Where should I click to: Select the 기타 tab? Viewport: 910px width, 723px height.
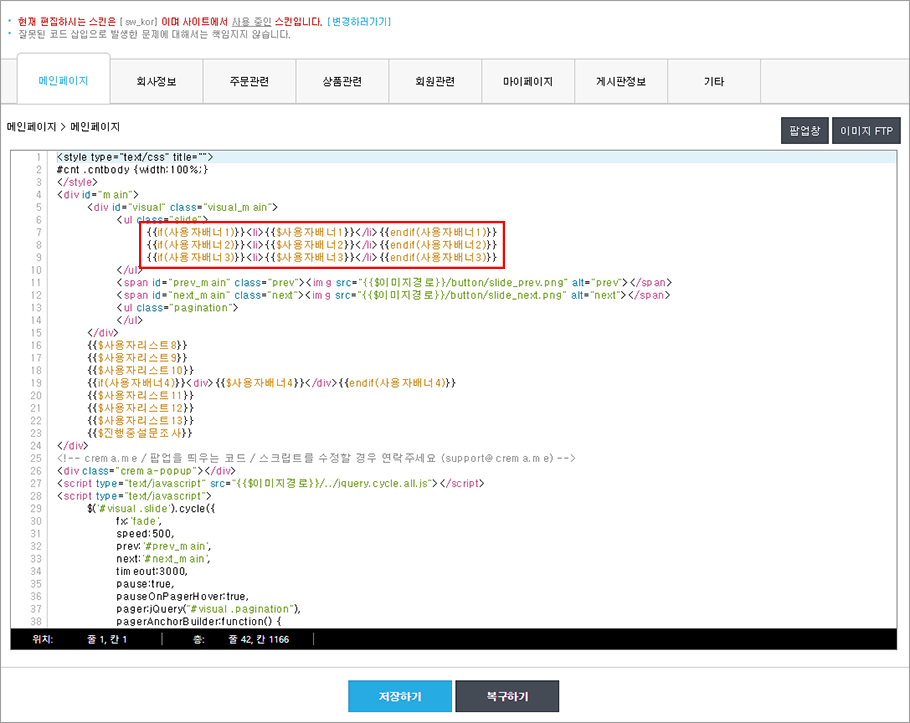(x=714, y=82)
